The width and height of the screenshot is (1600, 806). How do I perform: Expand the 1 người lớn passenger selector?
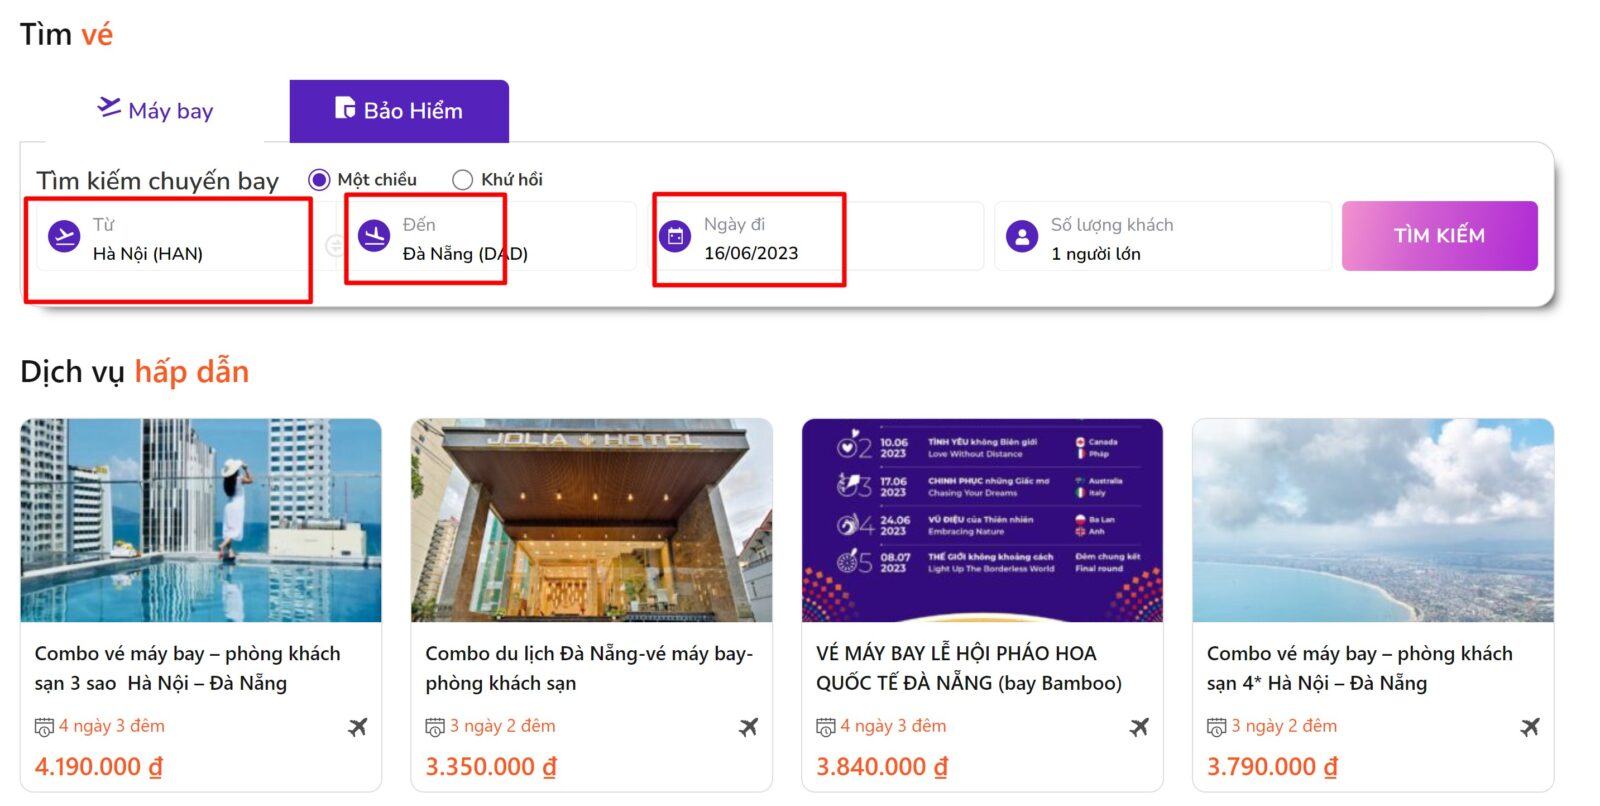[x=1095, y=254]
